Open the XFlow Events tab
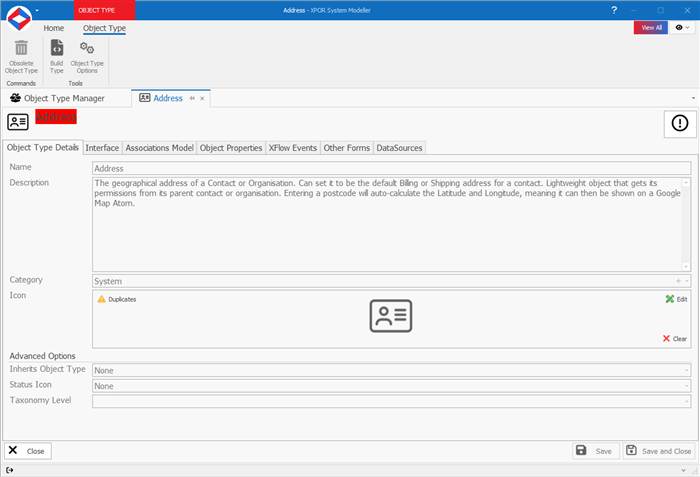 pos(293,148)
